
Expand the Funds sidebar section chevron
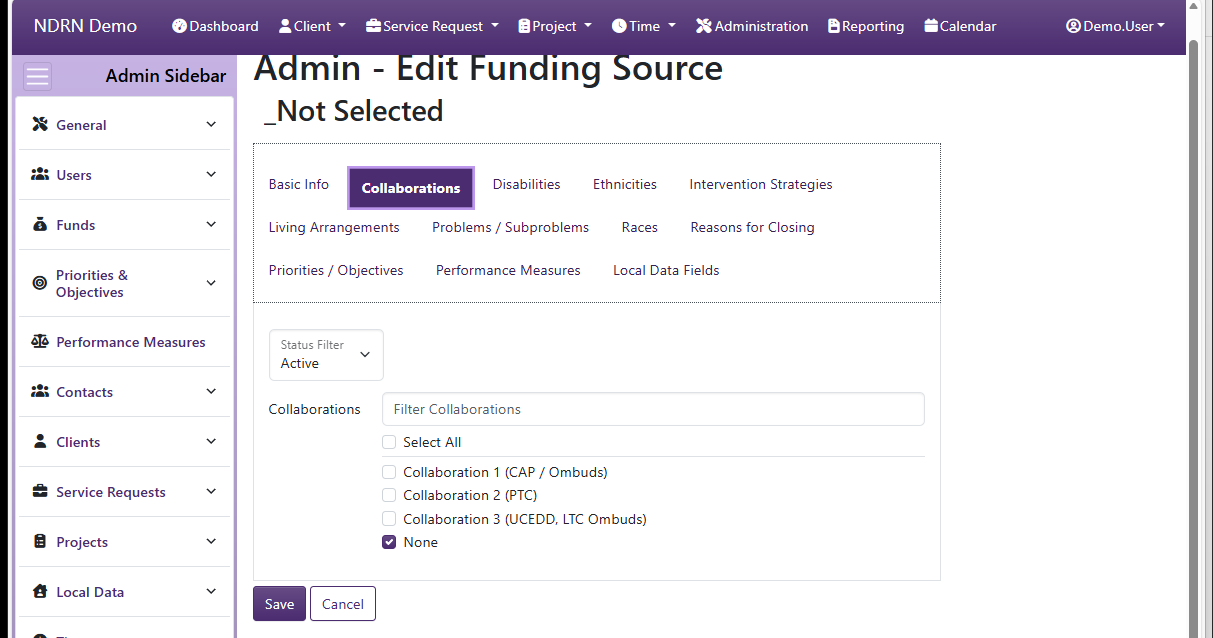[211, 225]
